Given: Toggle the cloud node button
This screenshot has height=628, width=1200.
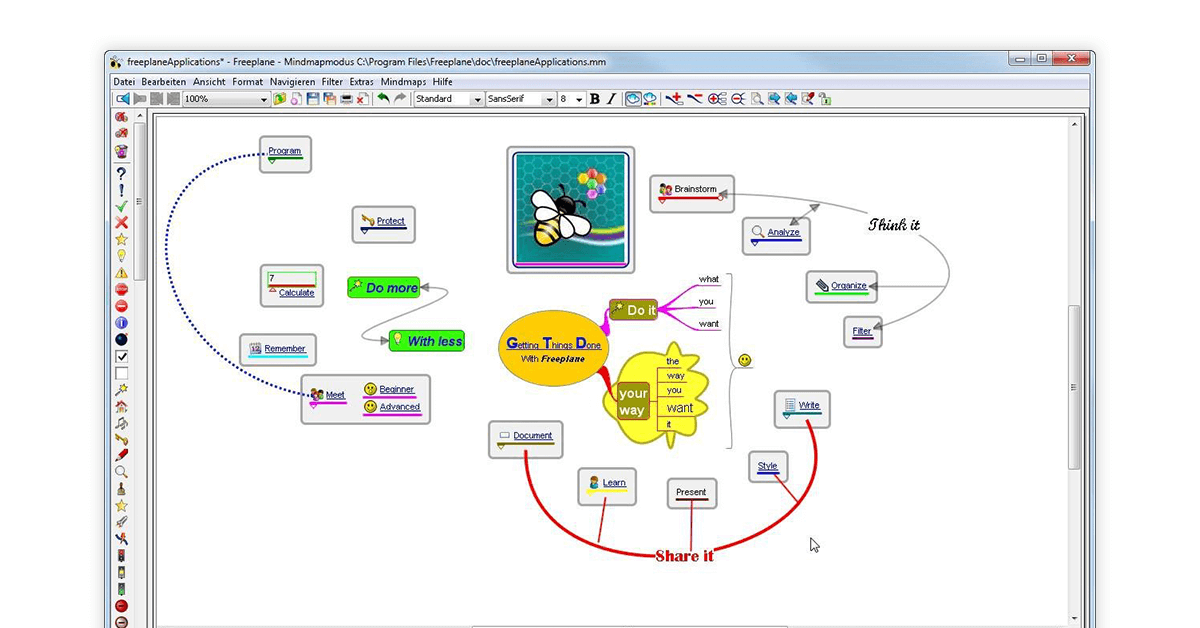Looking at the screenshot, I should [633, 99].
